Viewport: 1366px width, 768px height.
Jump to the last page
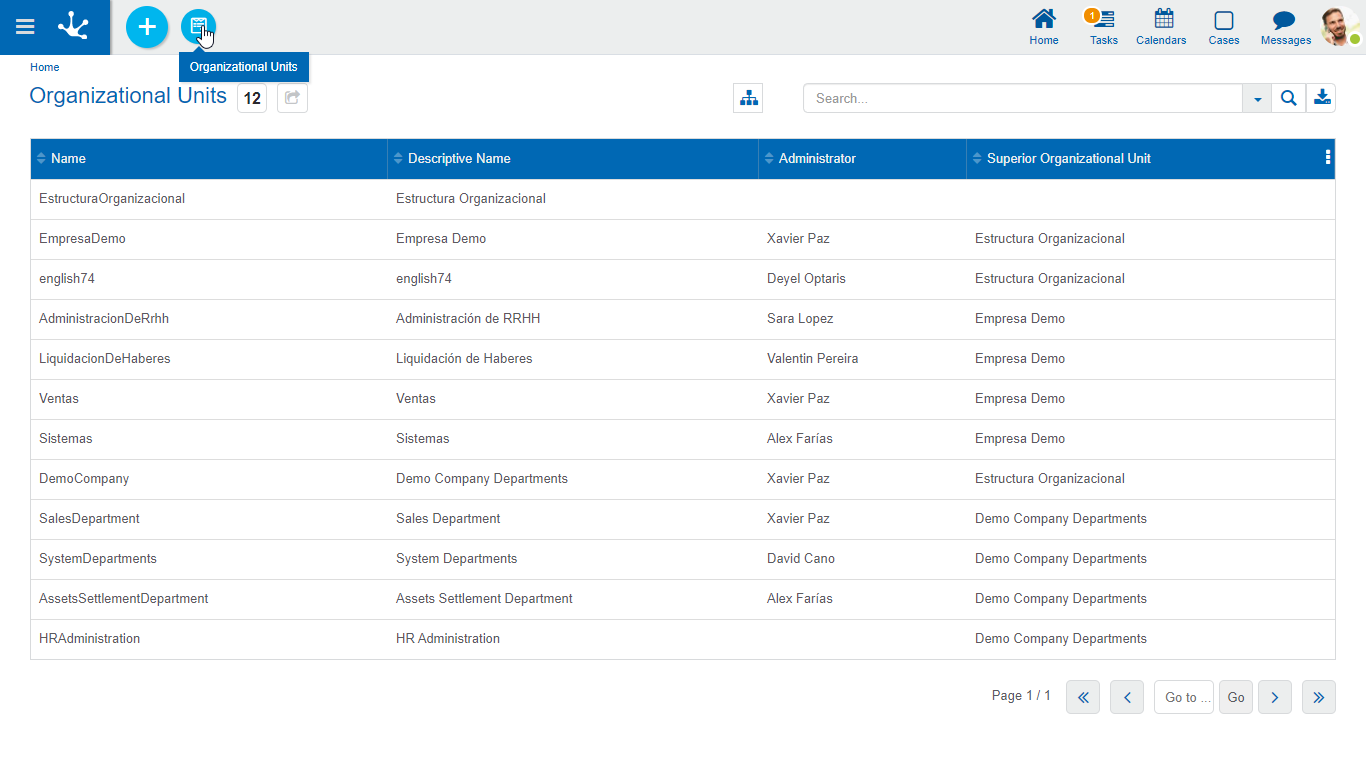(x=1319, y=697)
